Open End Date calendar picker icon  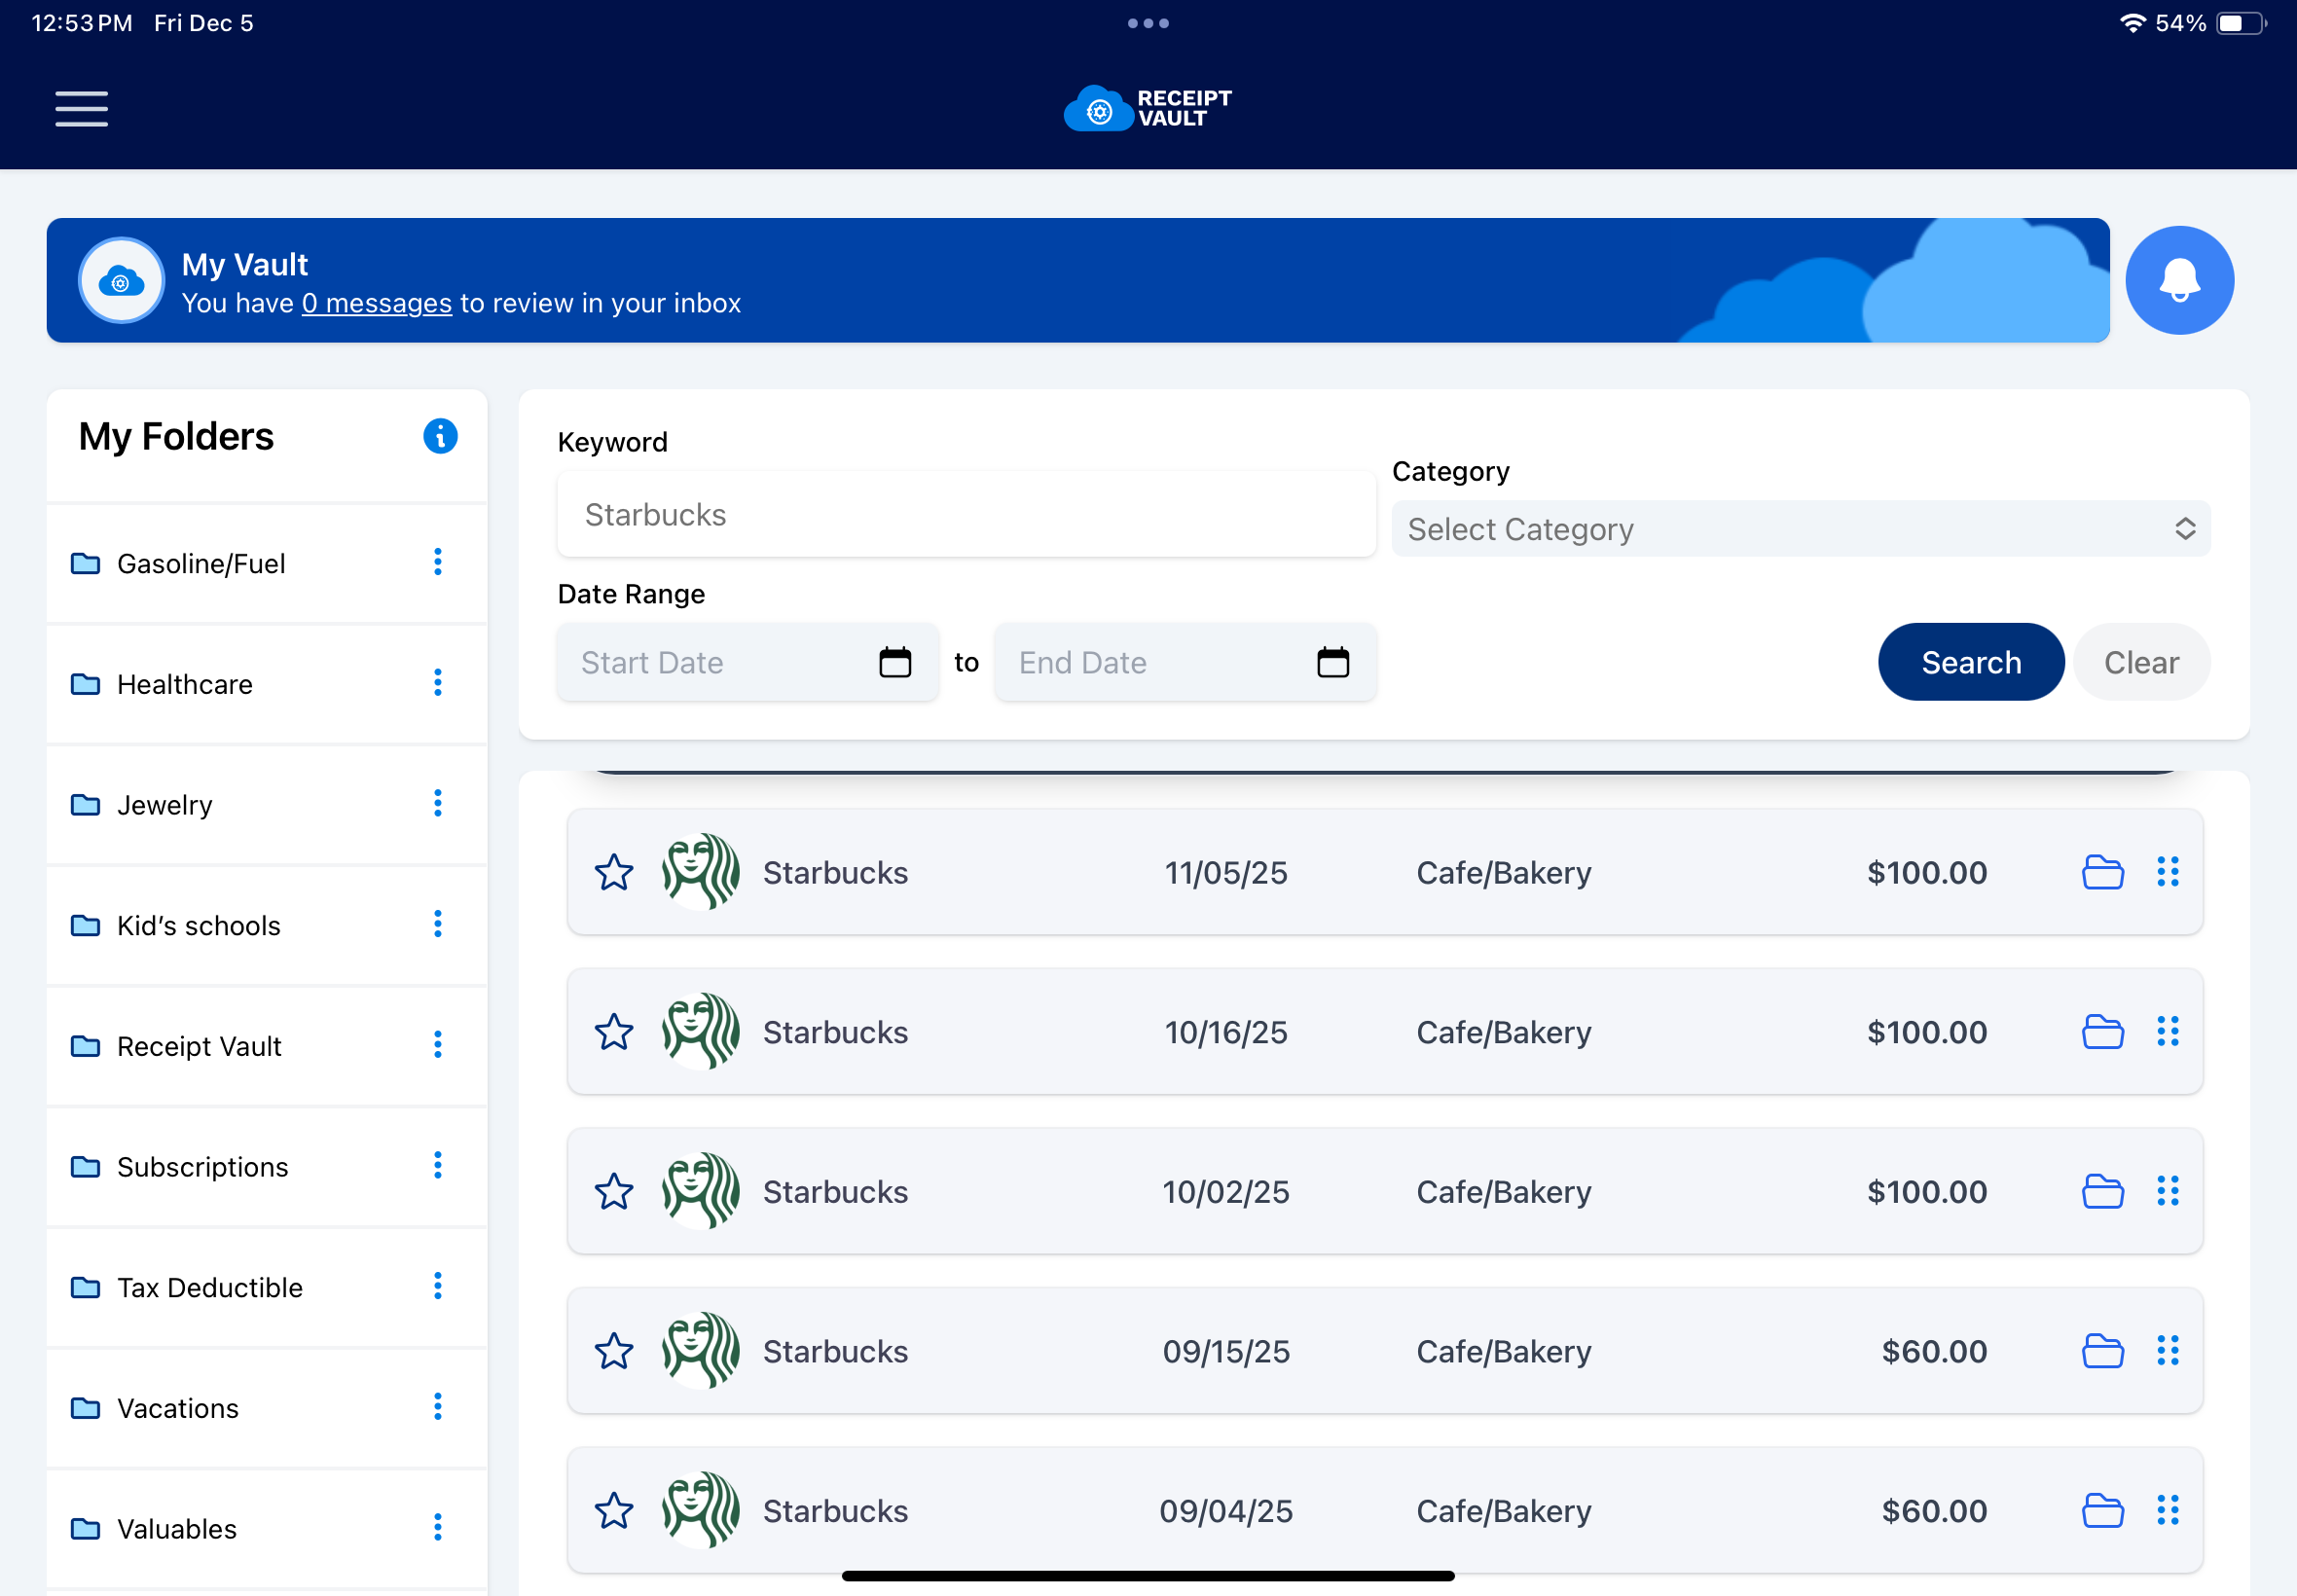coord(1332,662)
